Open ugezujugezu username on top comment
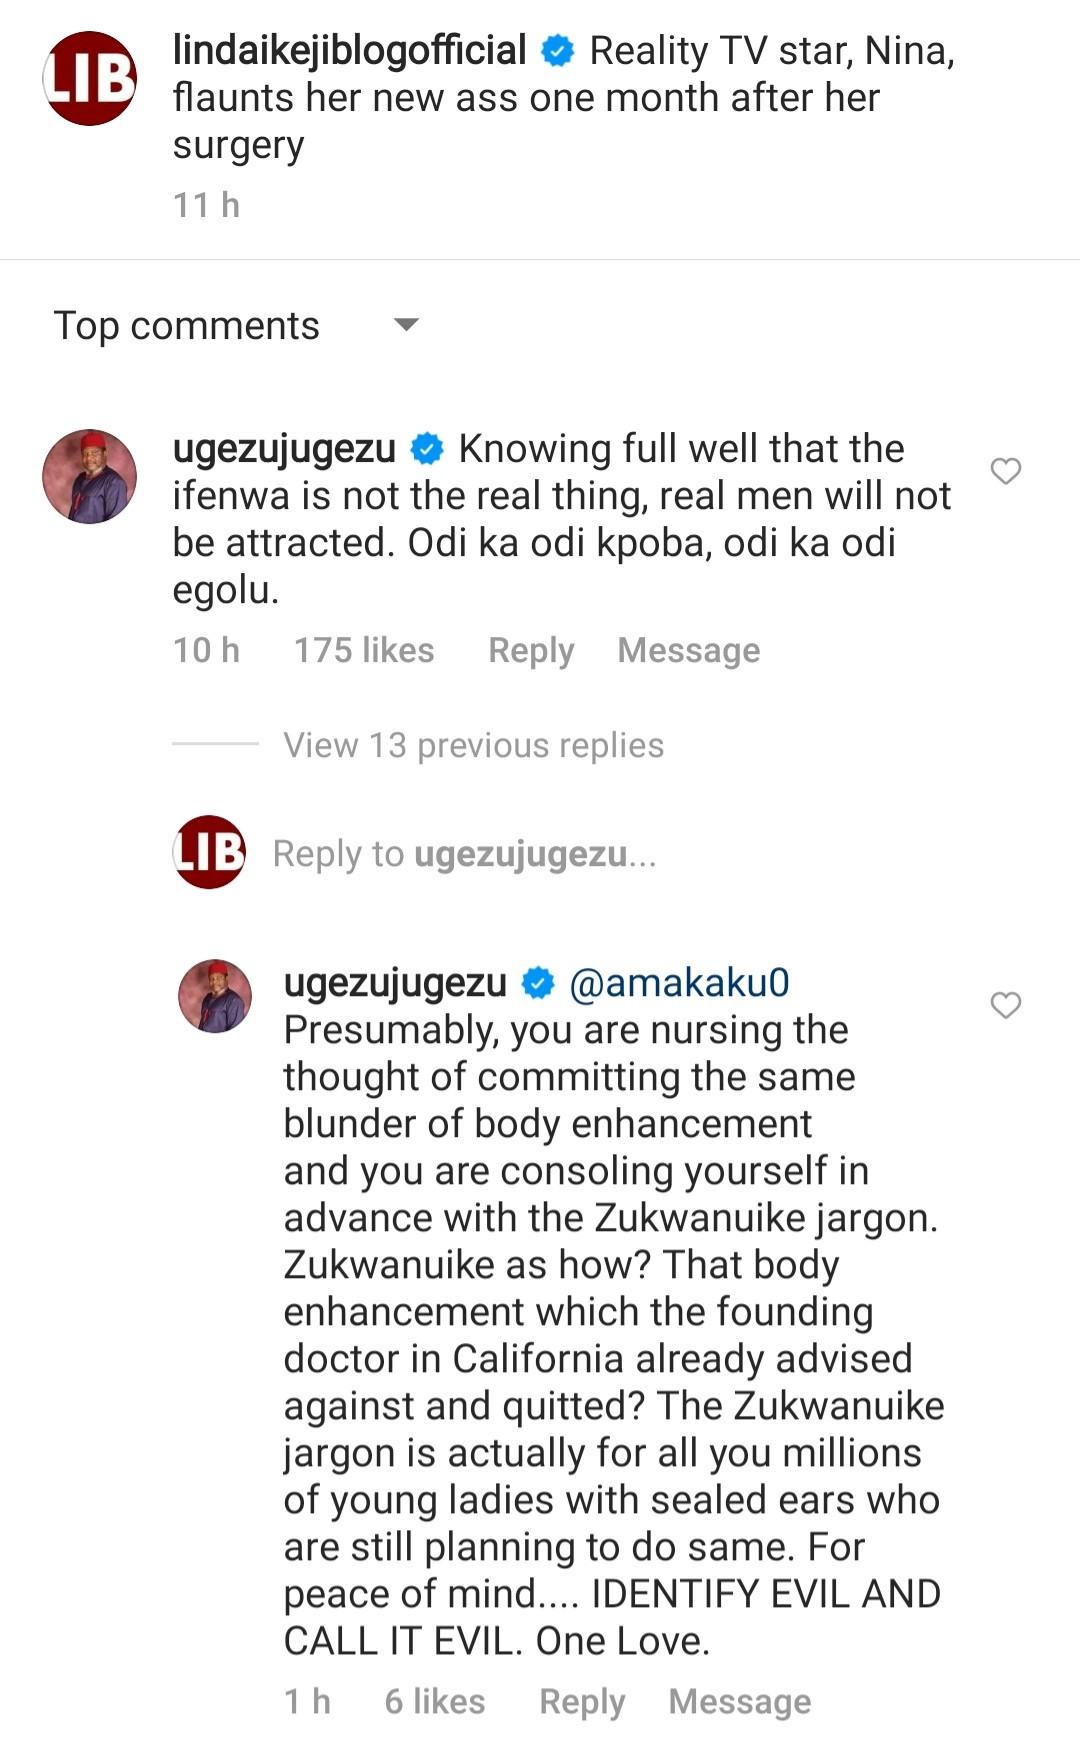Viewport: 1080px width, 1741px height. pos(284,449)
